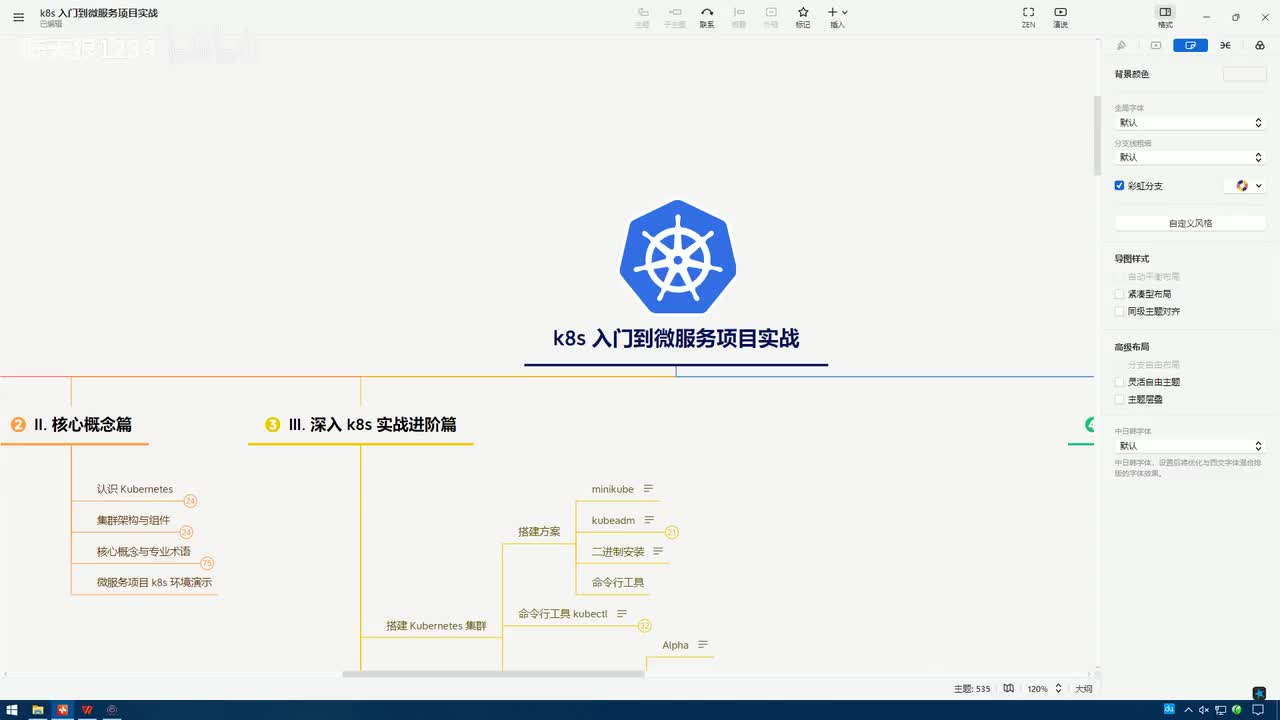Click the 主题: 535 topic count status

972,689
